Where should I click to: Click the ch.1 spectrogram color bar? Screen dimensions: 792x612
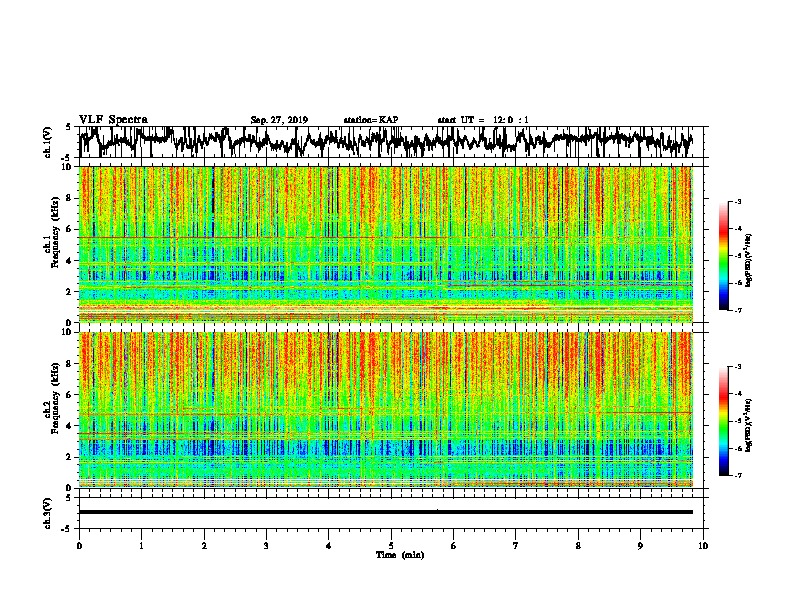coord(723,256)
